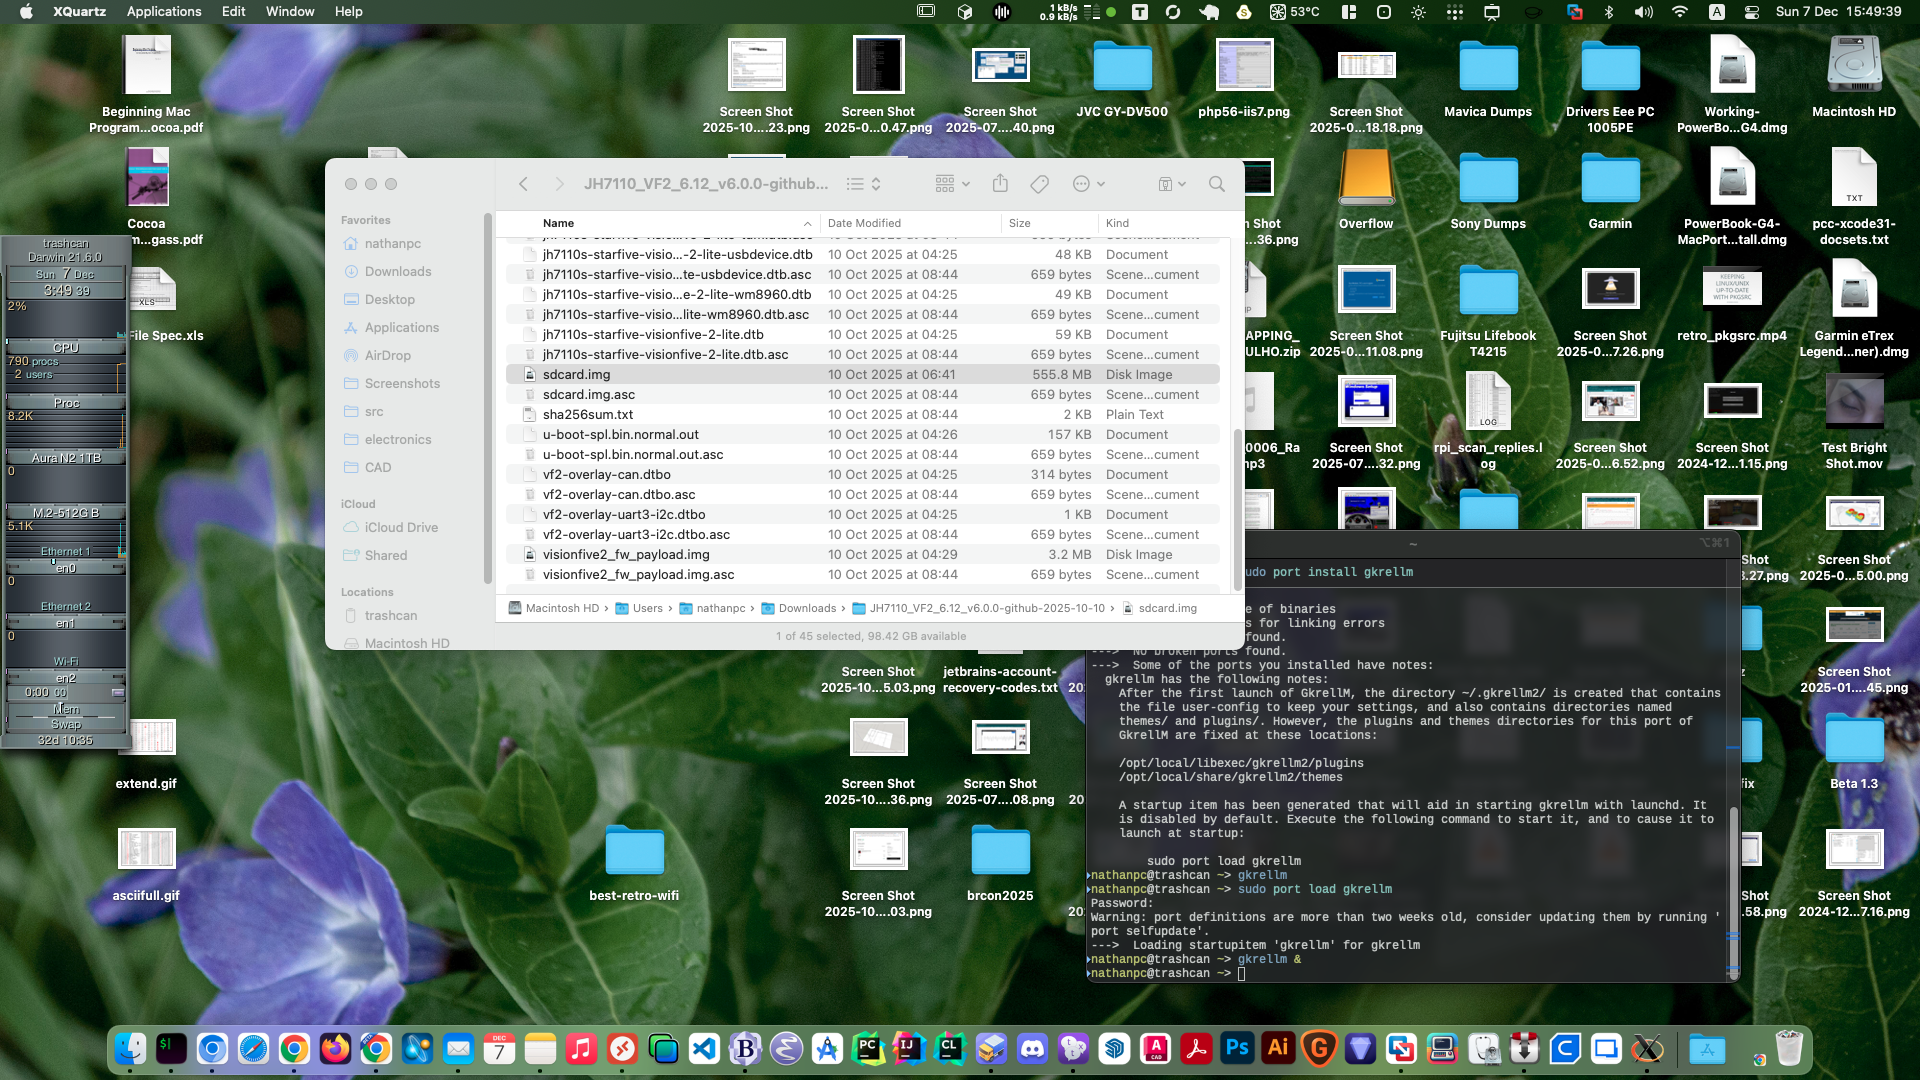Open the More actions ellipsis dropdown
This screenshot has height=1080, width=1920.
click(x=1088, y=184)
